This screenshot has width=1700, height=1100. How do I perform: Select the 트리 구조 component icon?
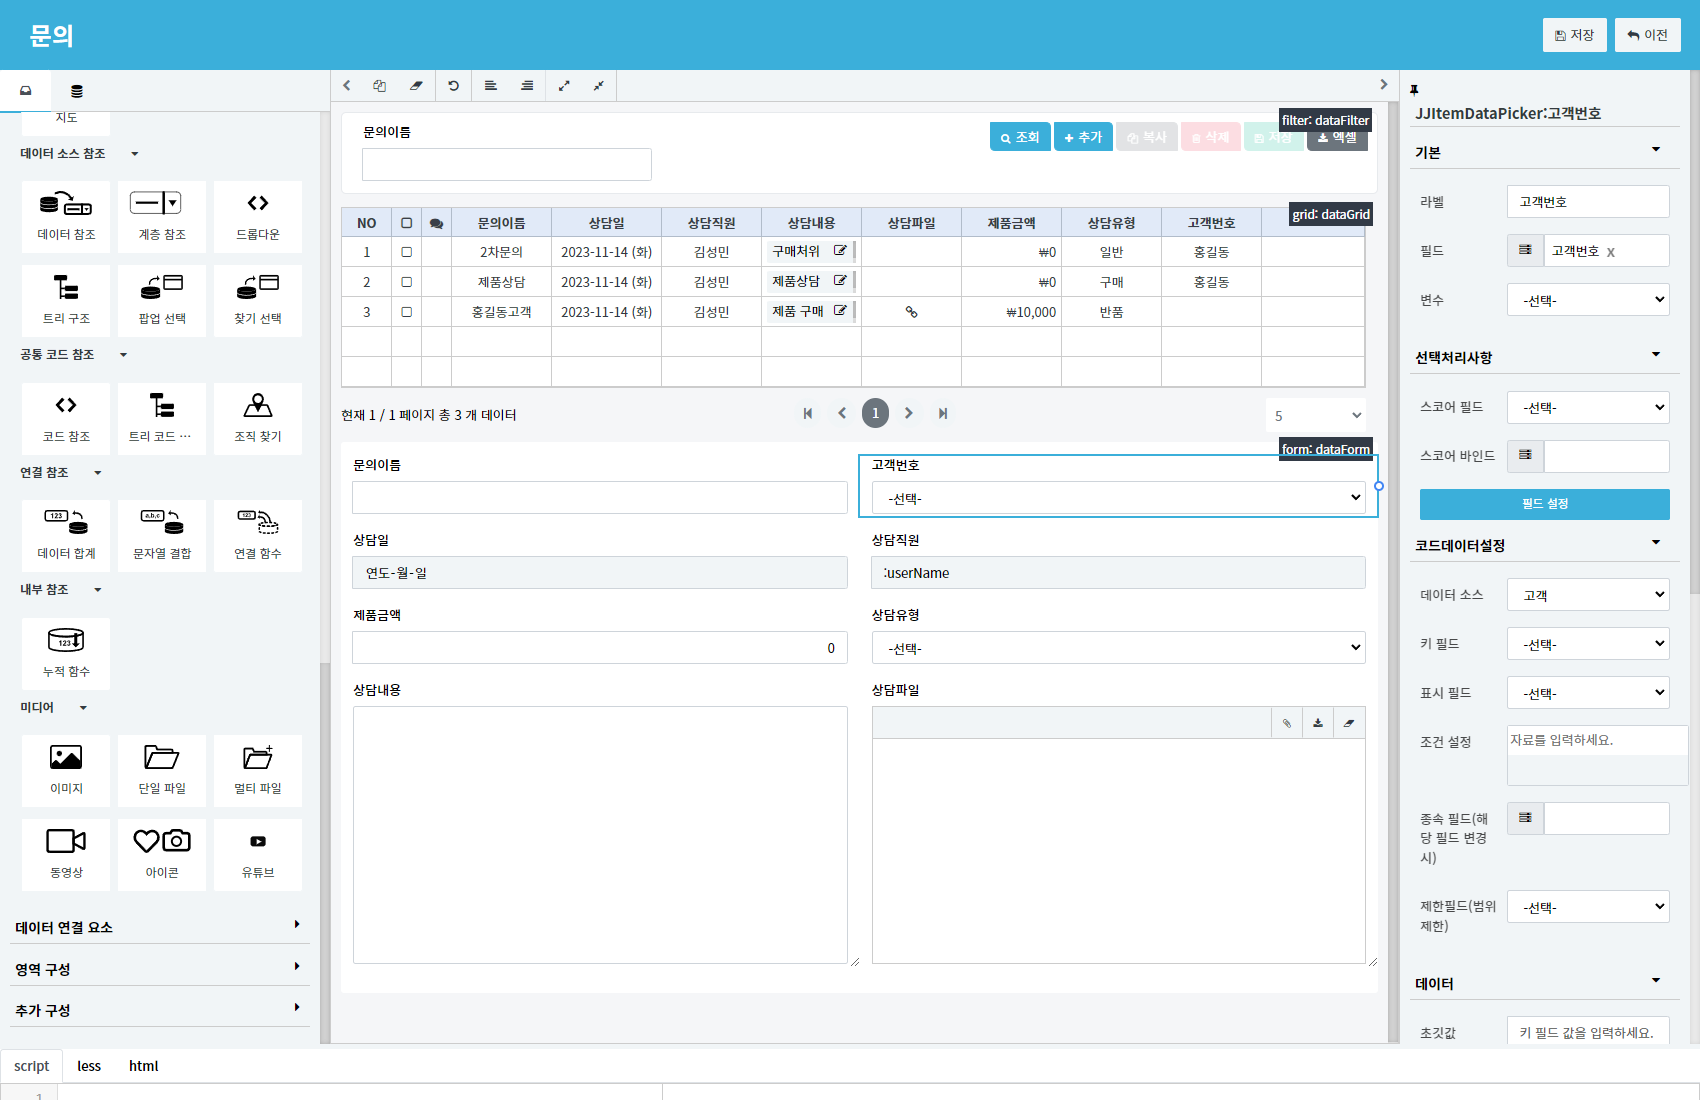coord(66,300)
